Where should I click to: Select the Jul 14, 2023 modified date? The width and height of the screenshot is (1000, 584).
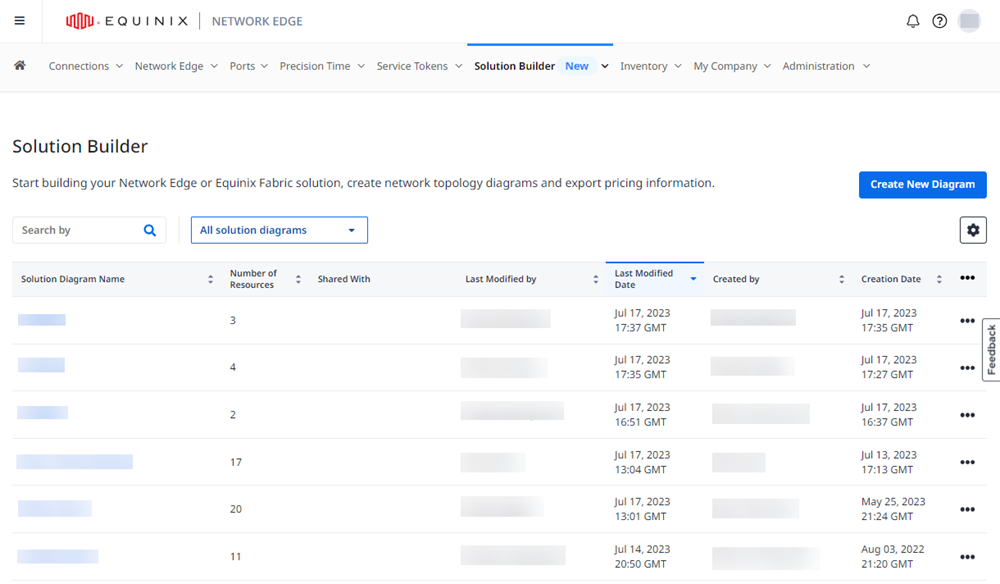point(642,549)
